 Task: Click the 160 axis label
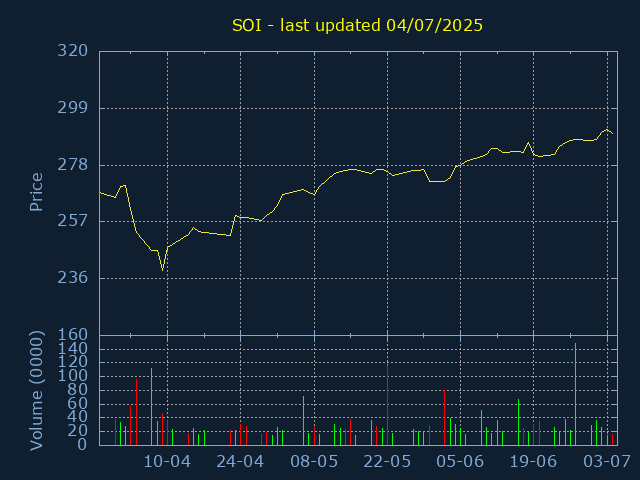click(73, 335)
